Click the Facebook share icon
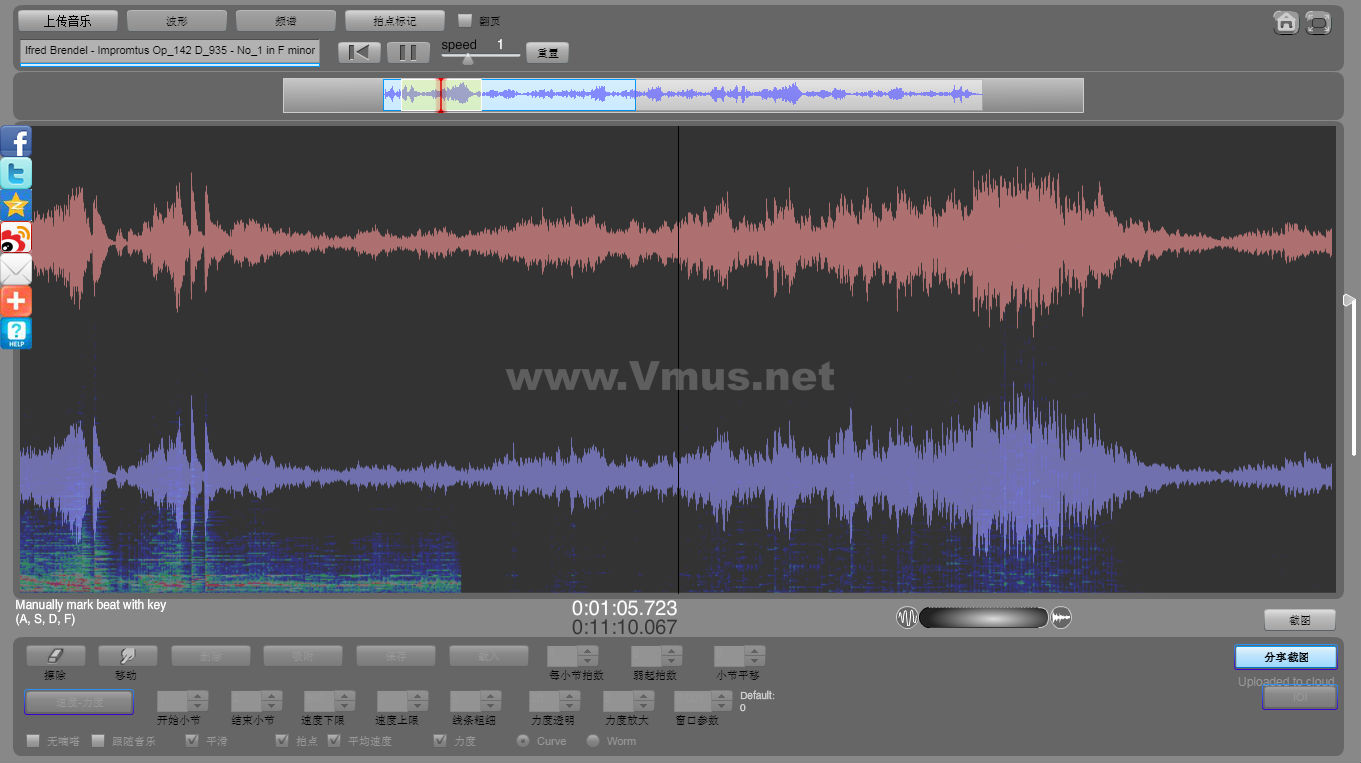 (x=16, y=142)
